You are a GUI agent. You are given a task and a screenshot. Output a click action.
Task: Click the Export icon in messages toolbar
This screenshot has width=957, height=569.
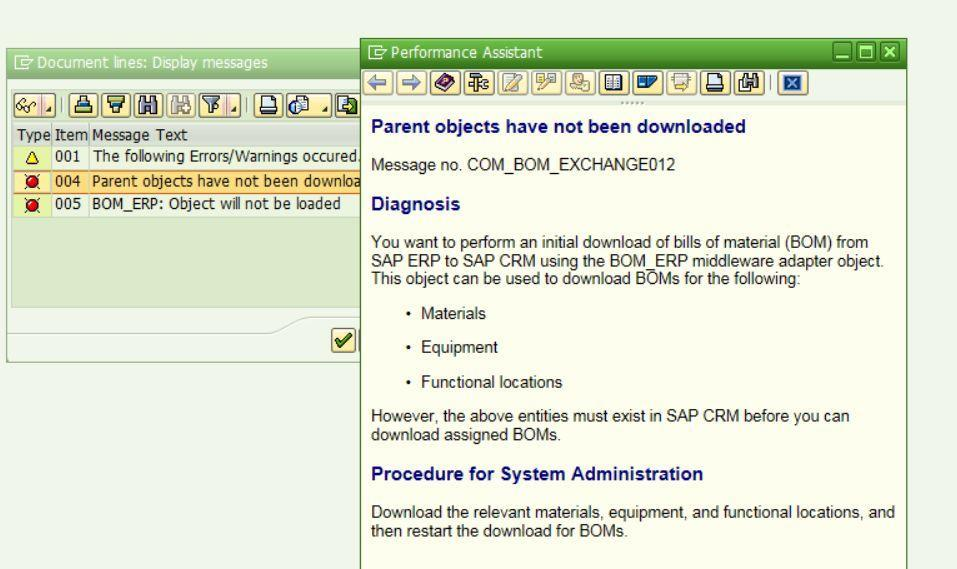(x=347, y=106)
